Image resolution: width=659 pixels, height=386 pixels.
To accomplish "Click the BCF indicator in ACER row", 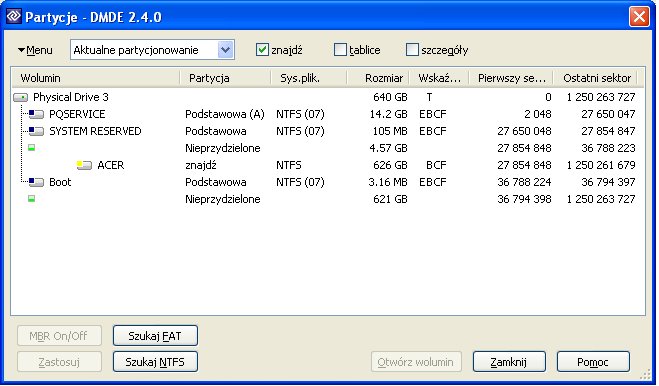I will [436, 165].
